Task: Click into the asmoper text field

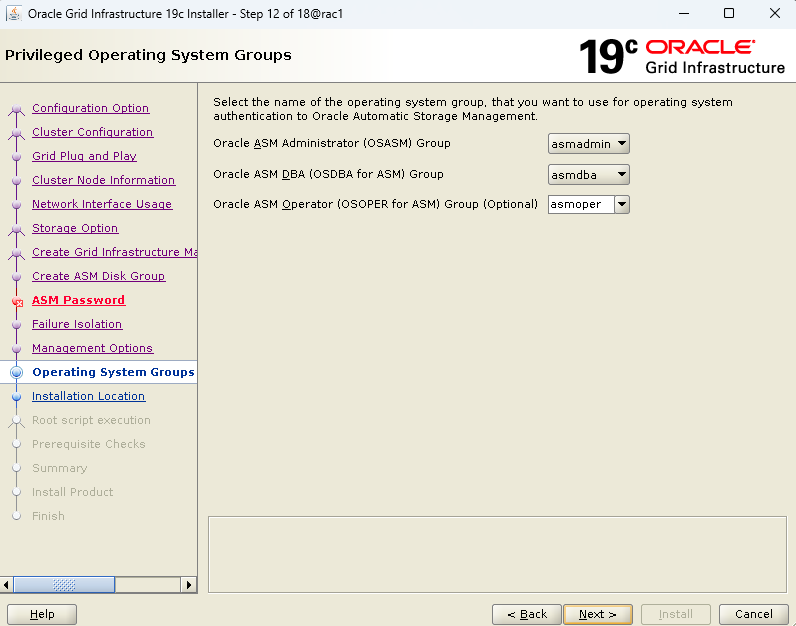Action: [581, 205]
